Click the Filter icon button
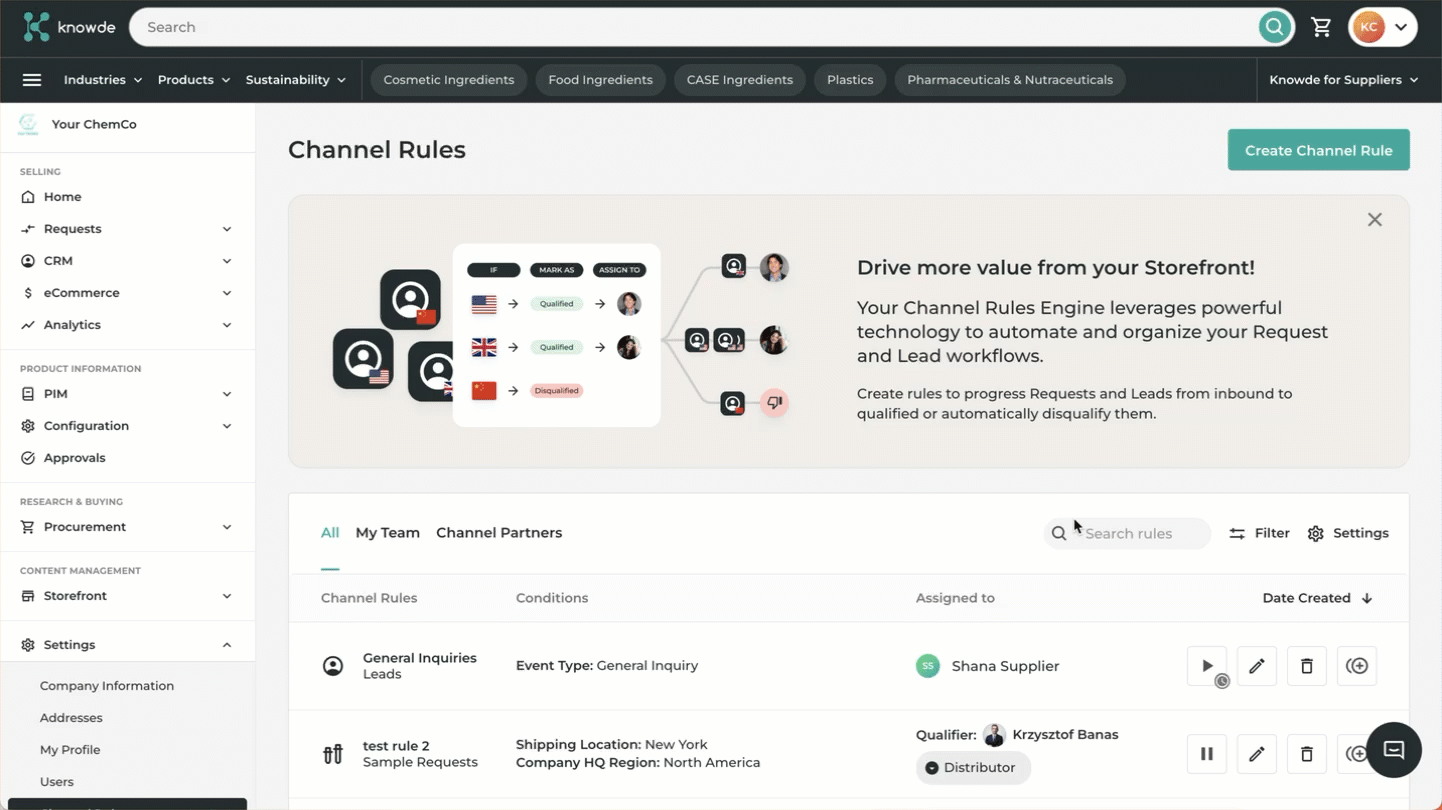The width and height of the screenshot is (1442, 810). [x=1259, y=533]
